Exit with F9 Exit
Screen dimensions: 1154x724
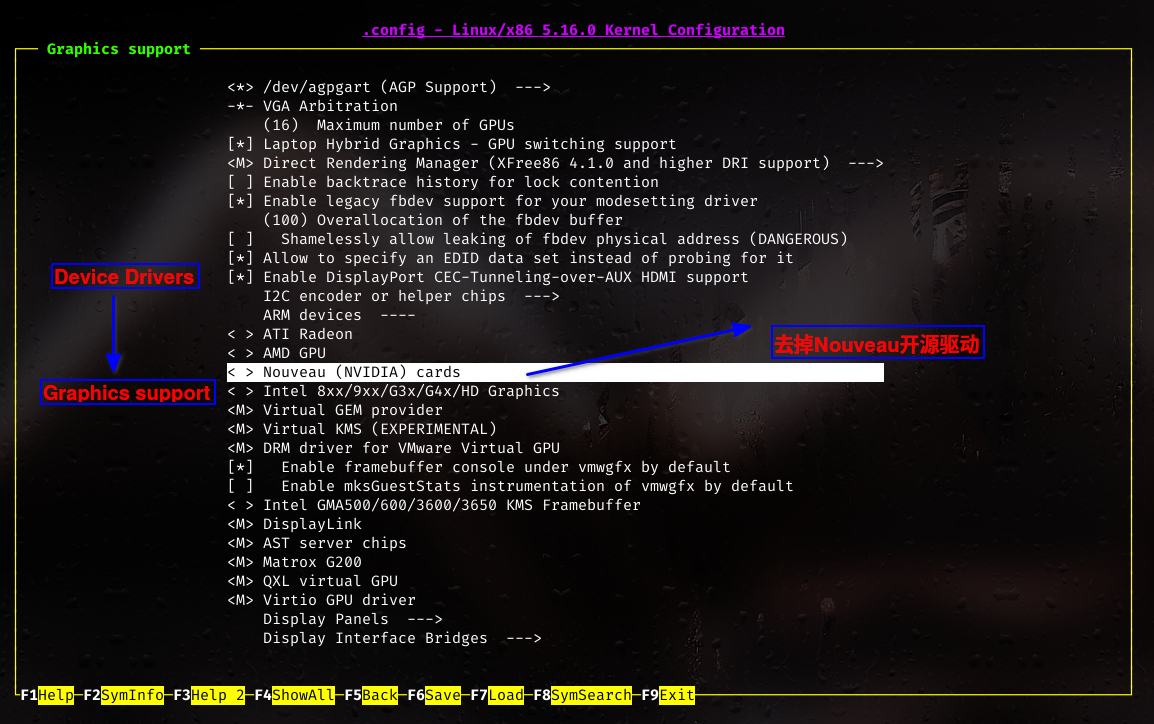676,695
